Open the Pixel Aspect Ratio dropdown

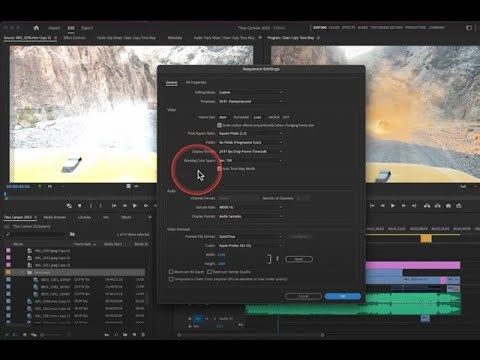click(x=250, y=133)
